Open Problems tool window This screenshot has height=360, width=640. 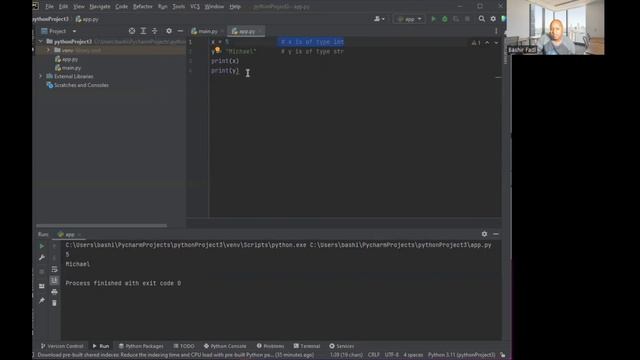pos(270,346)
